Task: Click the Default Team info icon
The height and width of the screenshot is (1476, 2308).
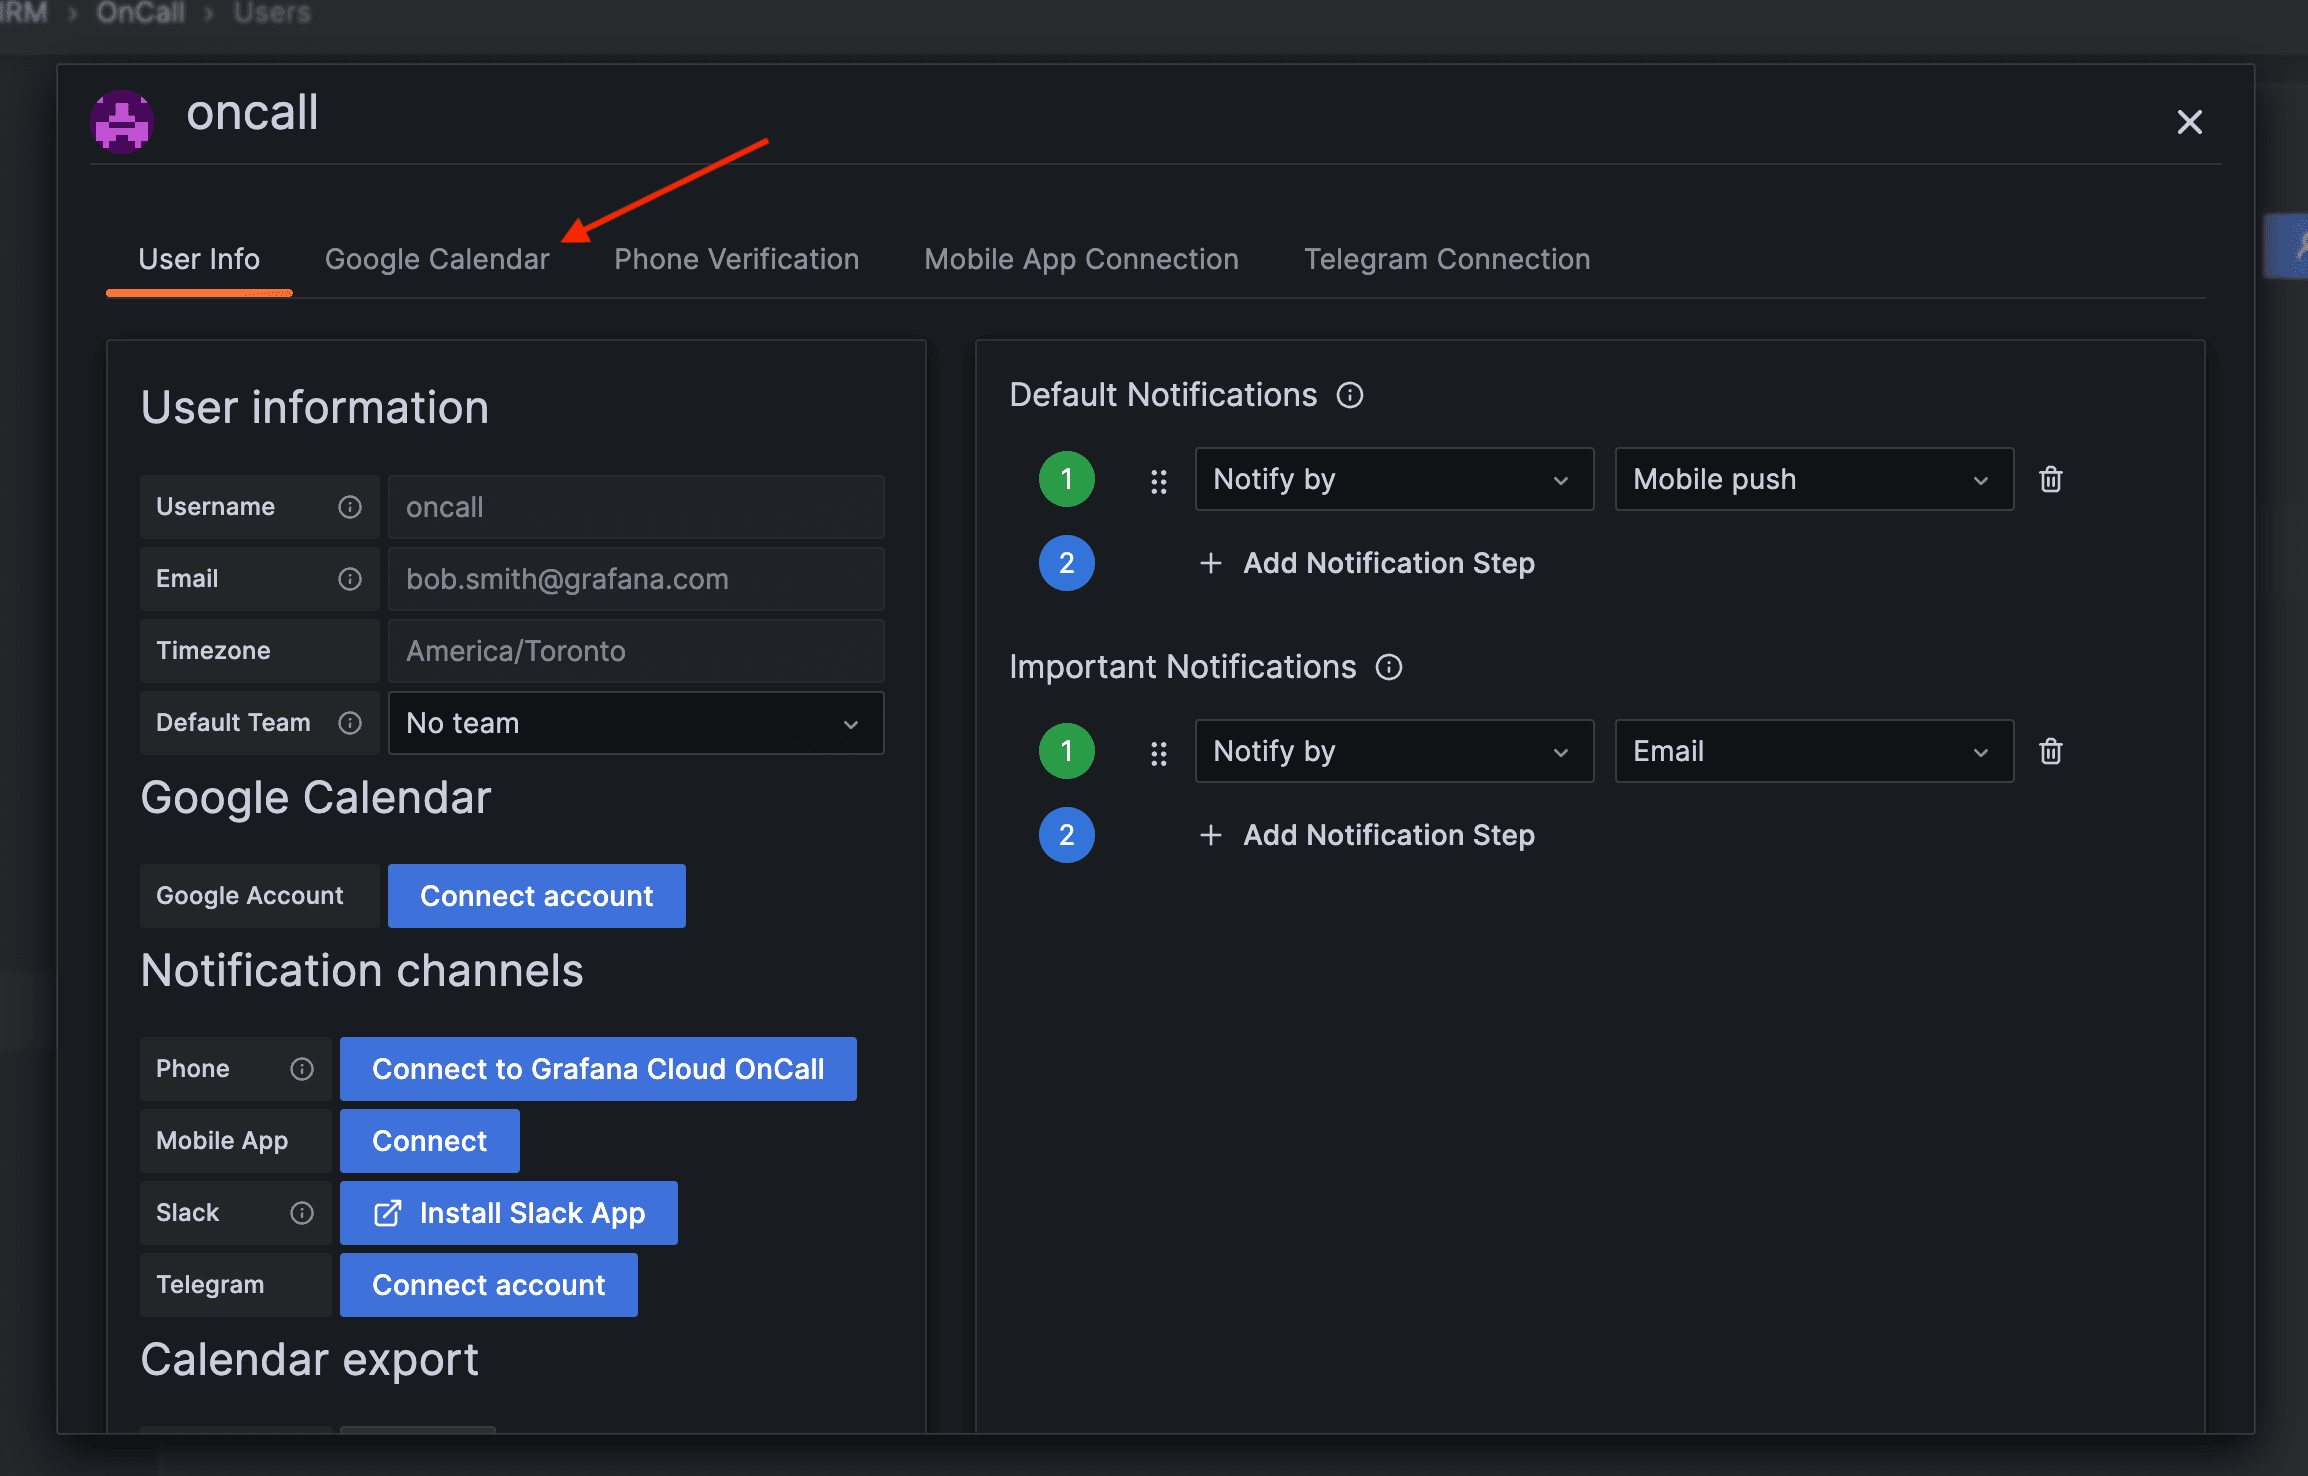Action: point(349,722)
